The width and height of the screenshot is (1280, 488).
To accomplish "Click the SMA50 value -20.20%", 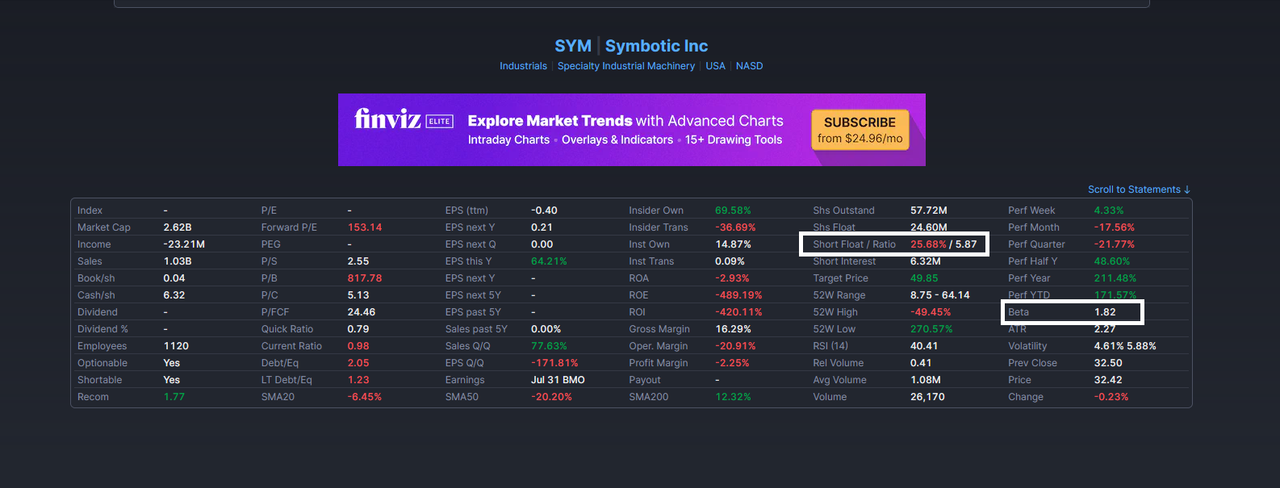I will coord(551,397).
